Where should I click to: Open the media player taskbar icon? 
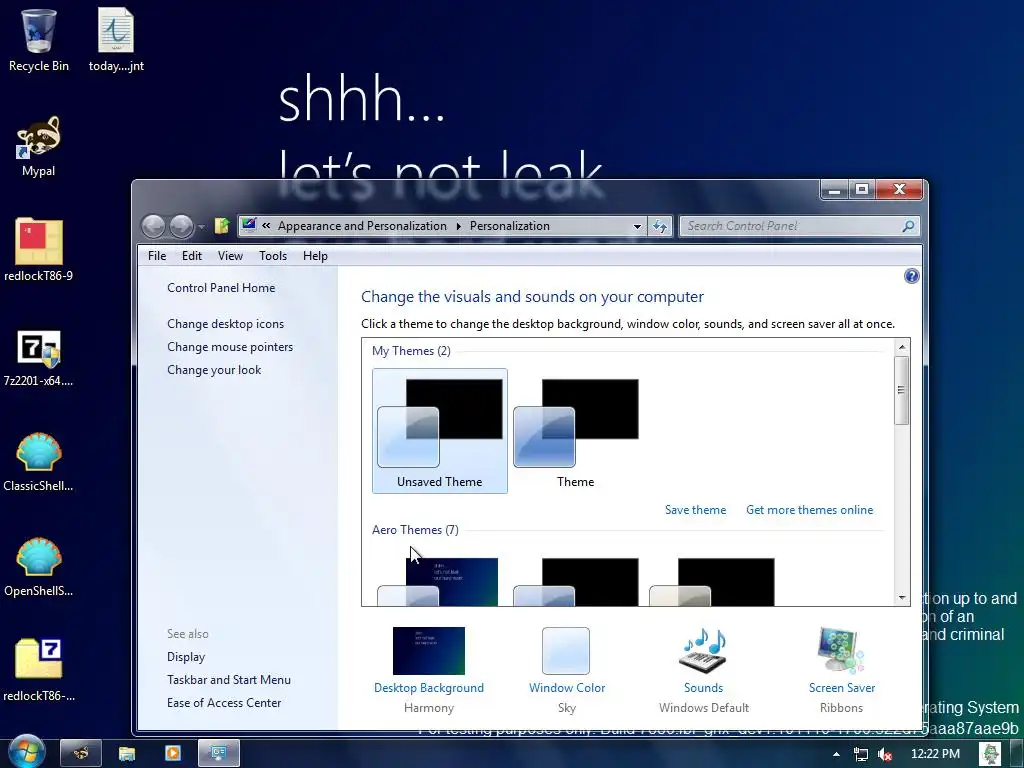[x=173, y=753]
